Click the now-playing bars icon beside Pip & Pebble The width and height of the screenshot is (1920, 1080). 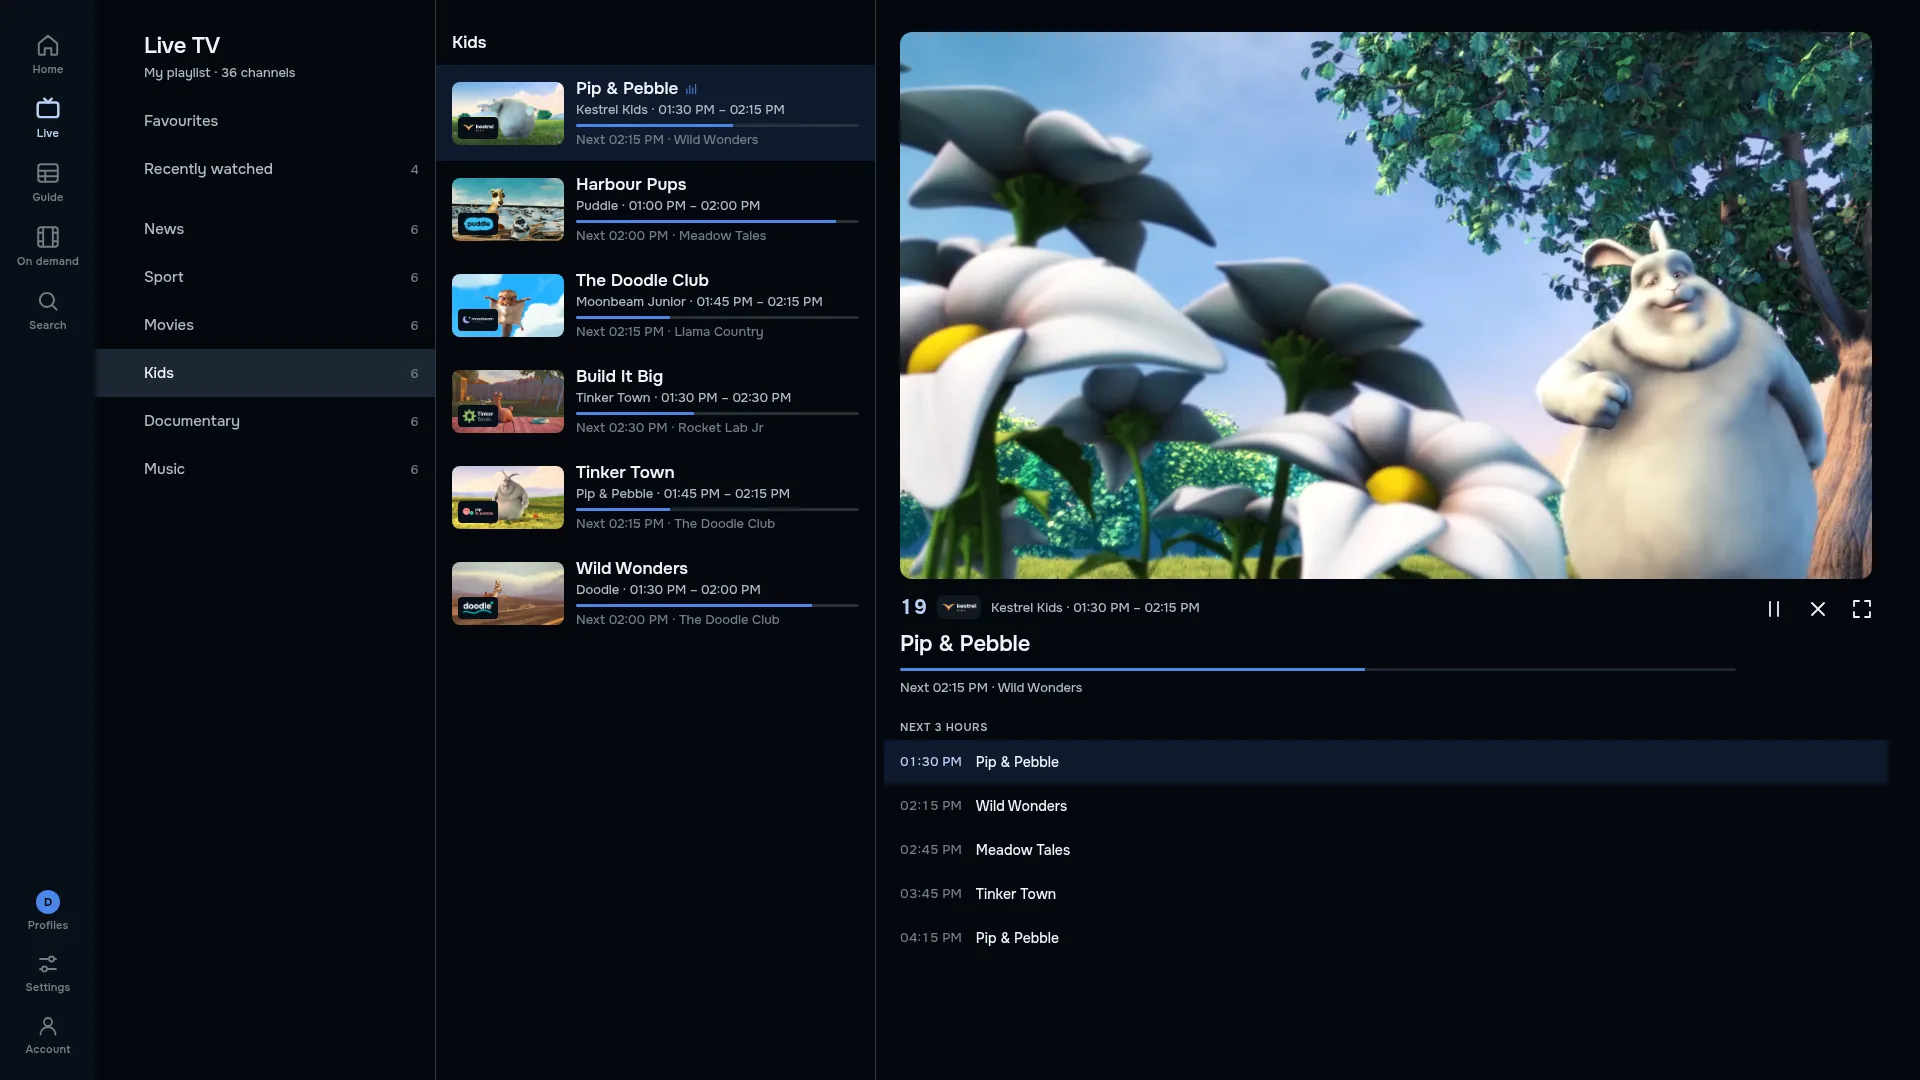tap(691, 89)
